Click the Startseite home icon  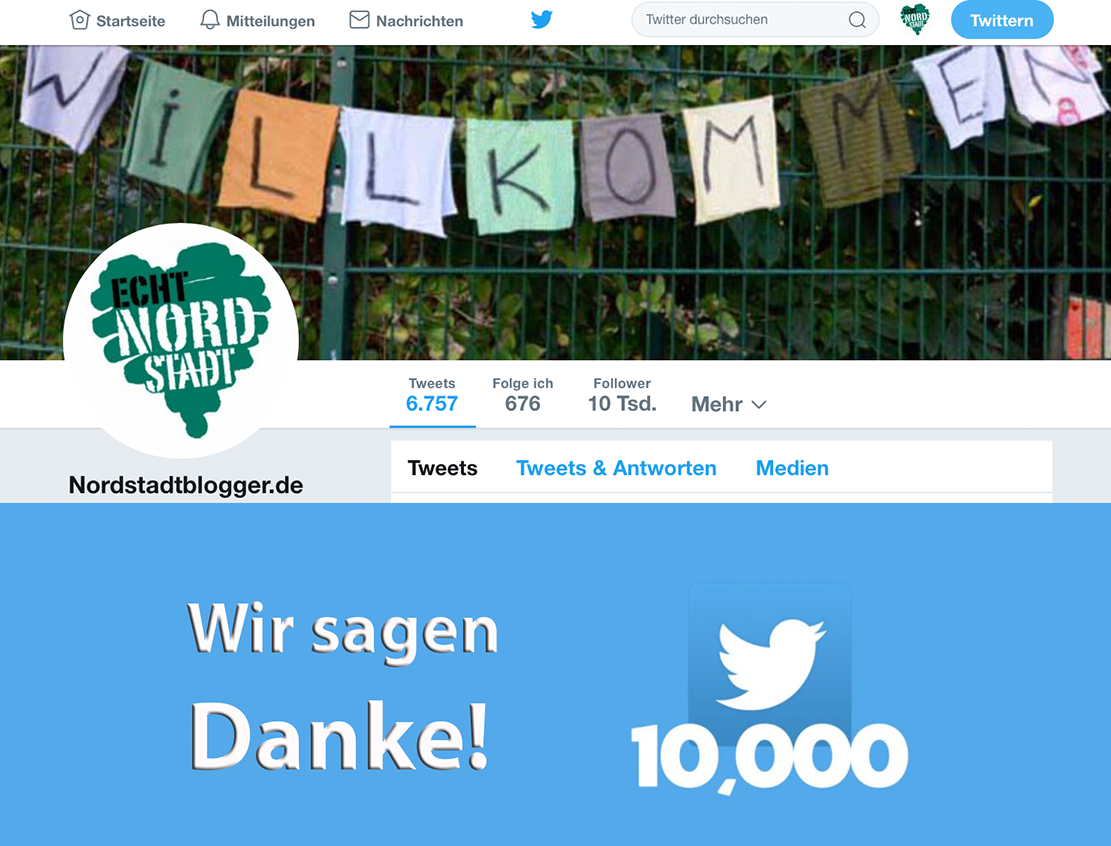[x=79, y=20]
